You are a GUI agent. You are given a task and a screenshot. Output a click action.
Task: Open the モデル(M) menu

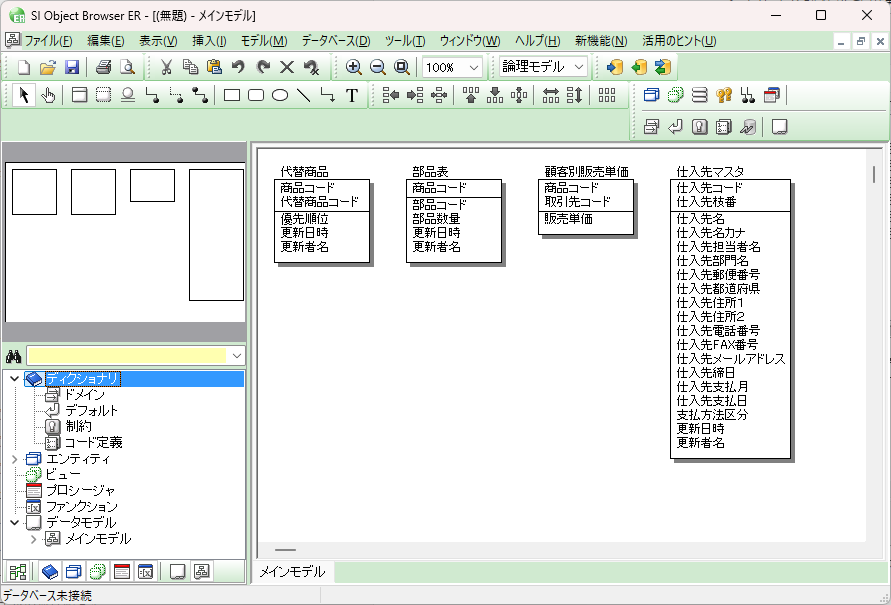tap(264, 41)
